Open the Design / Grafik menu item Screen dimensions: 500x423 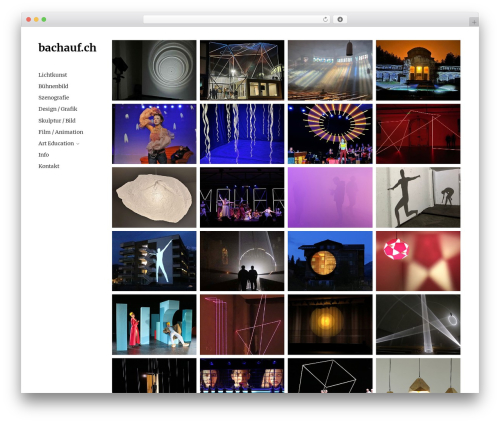(58, 109)
